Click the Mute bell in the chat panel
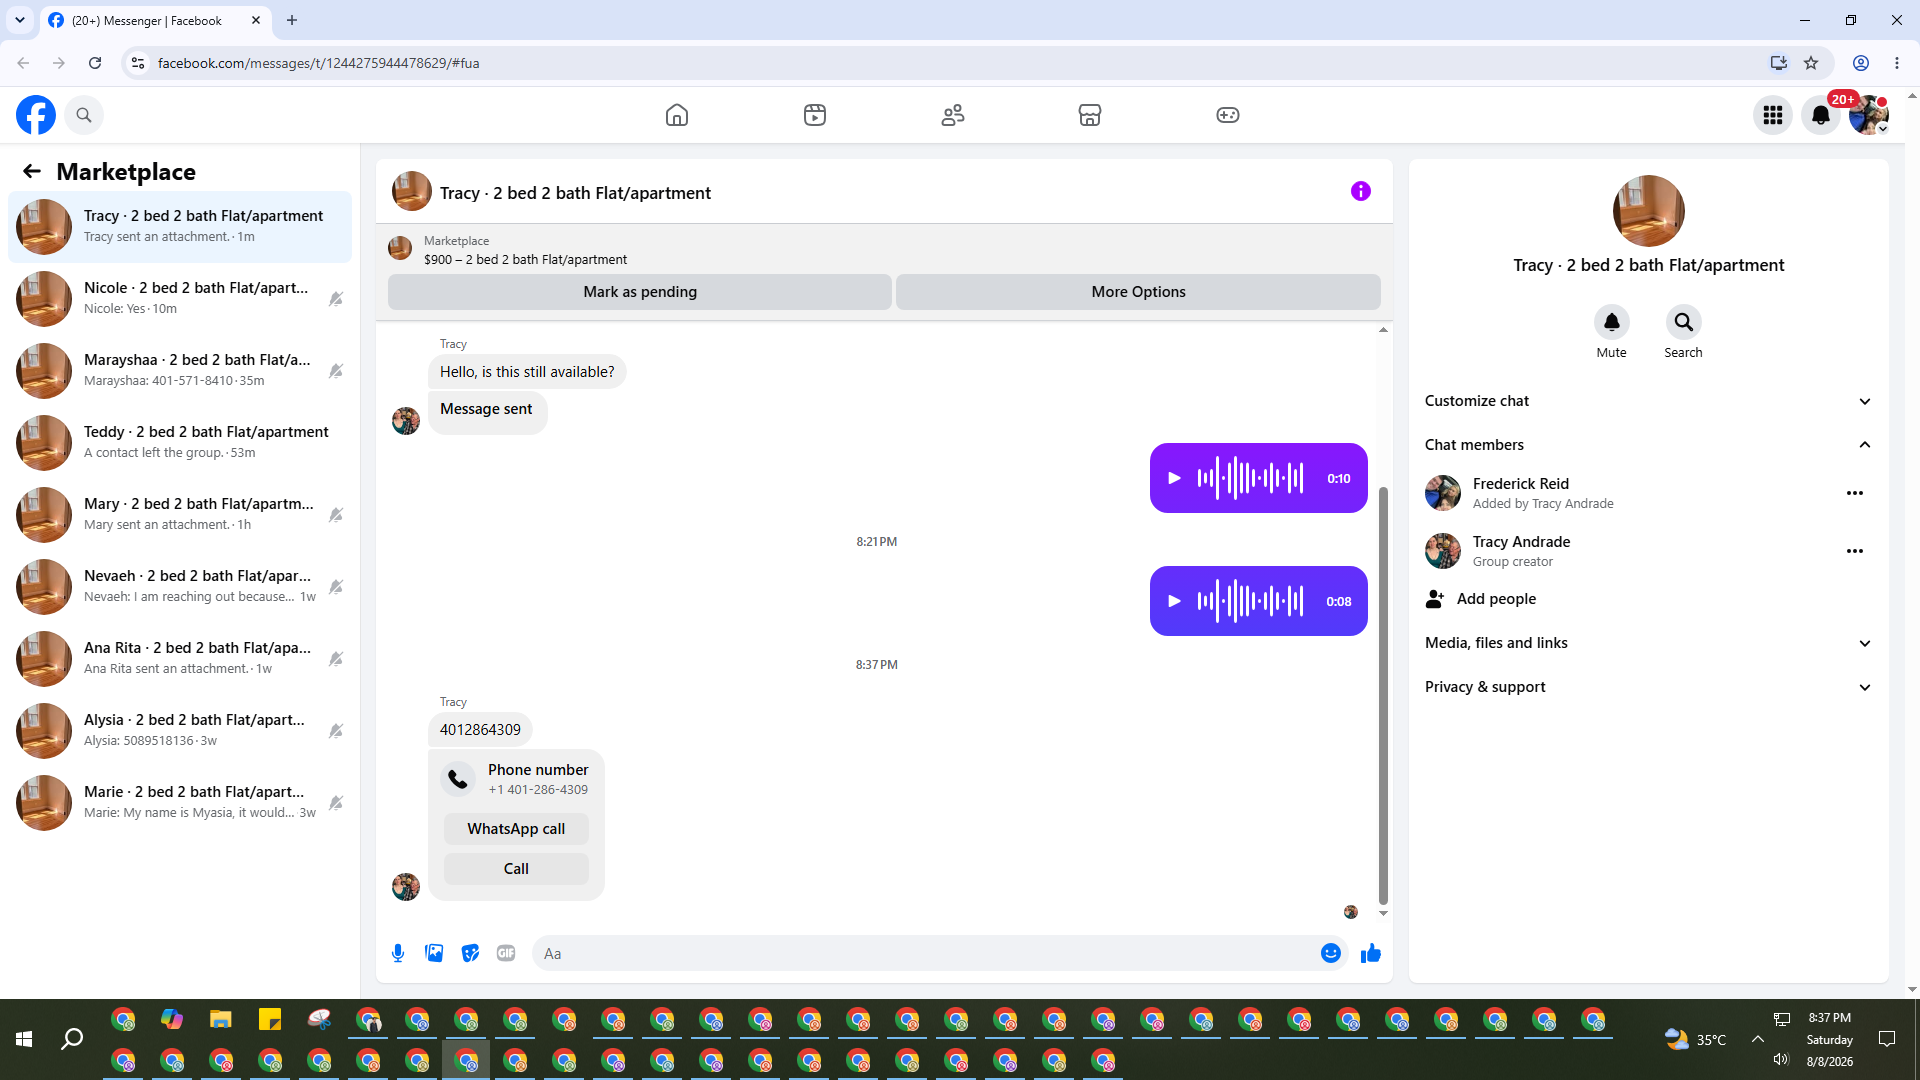1920x1080 pixels. (1612, 322)
